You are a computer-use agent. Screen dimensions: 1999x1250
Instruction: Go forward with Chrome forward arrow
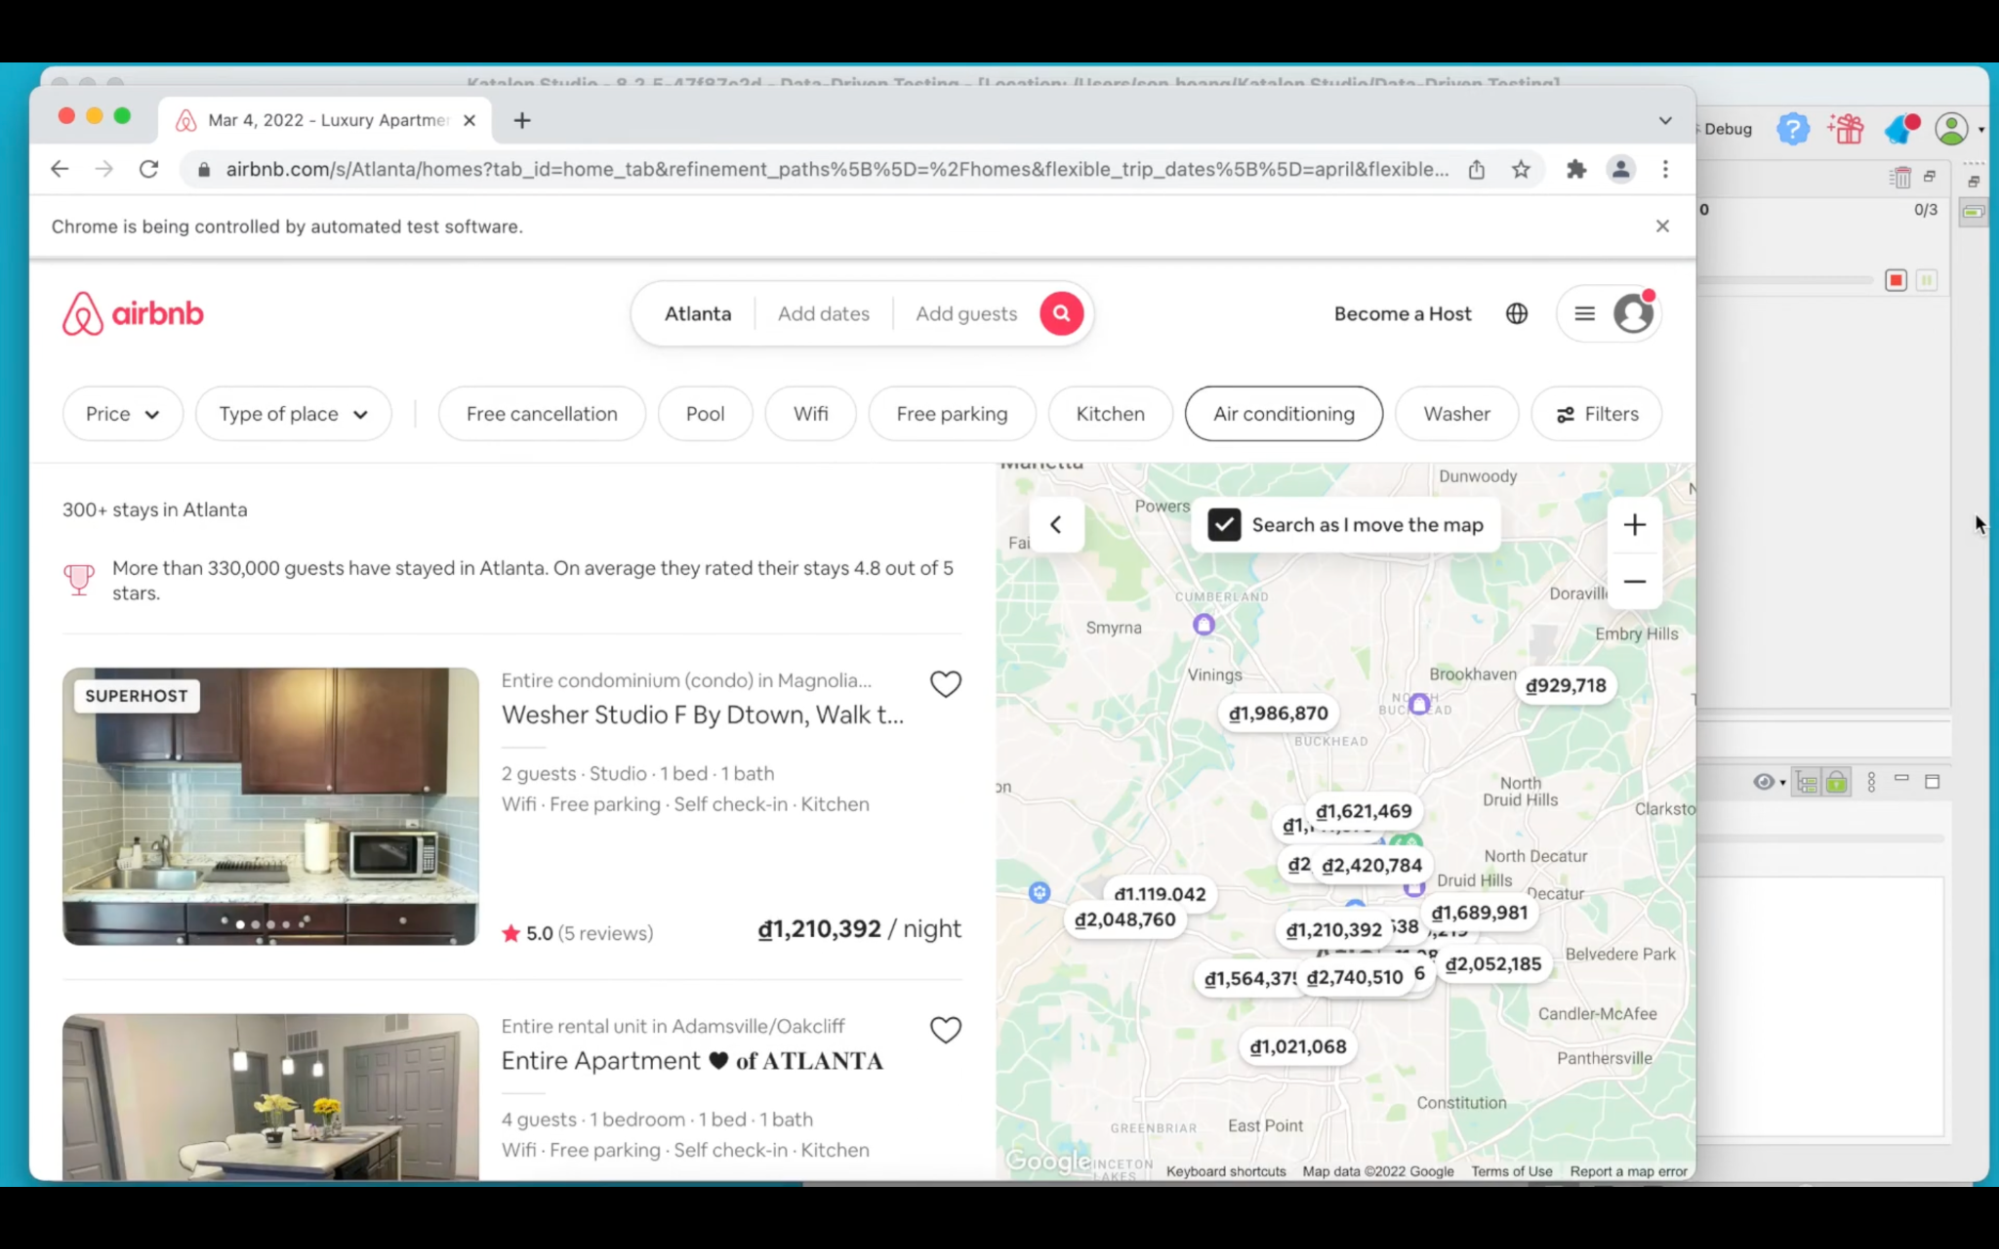[104, 169]
